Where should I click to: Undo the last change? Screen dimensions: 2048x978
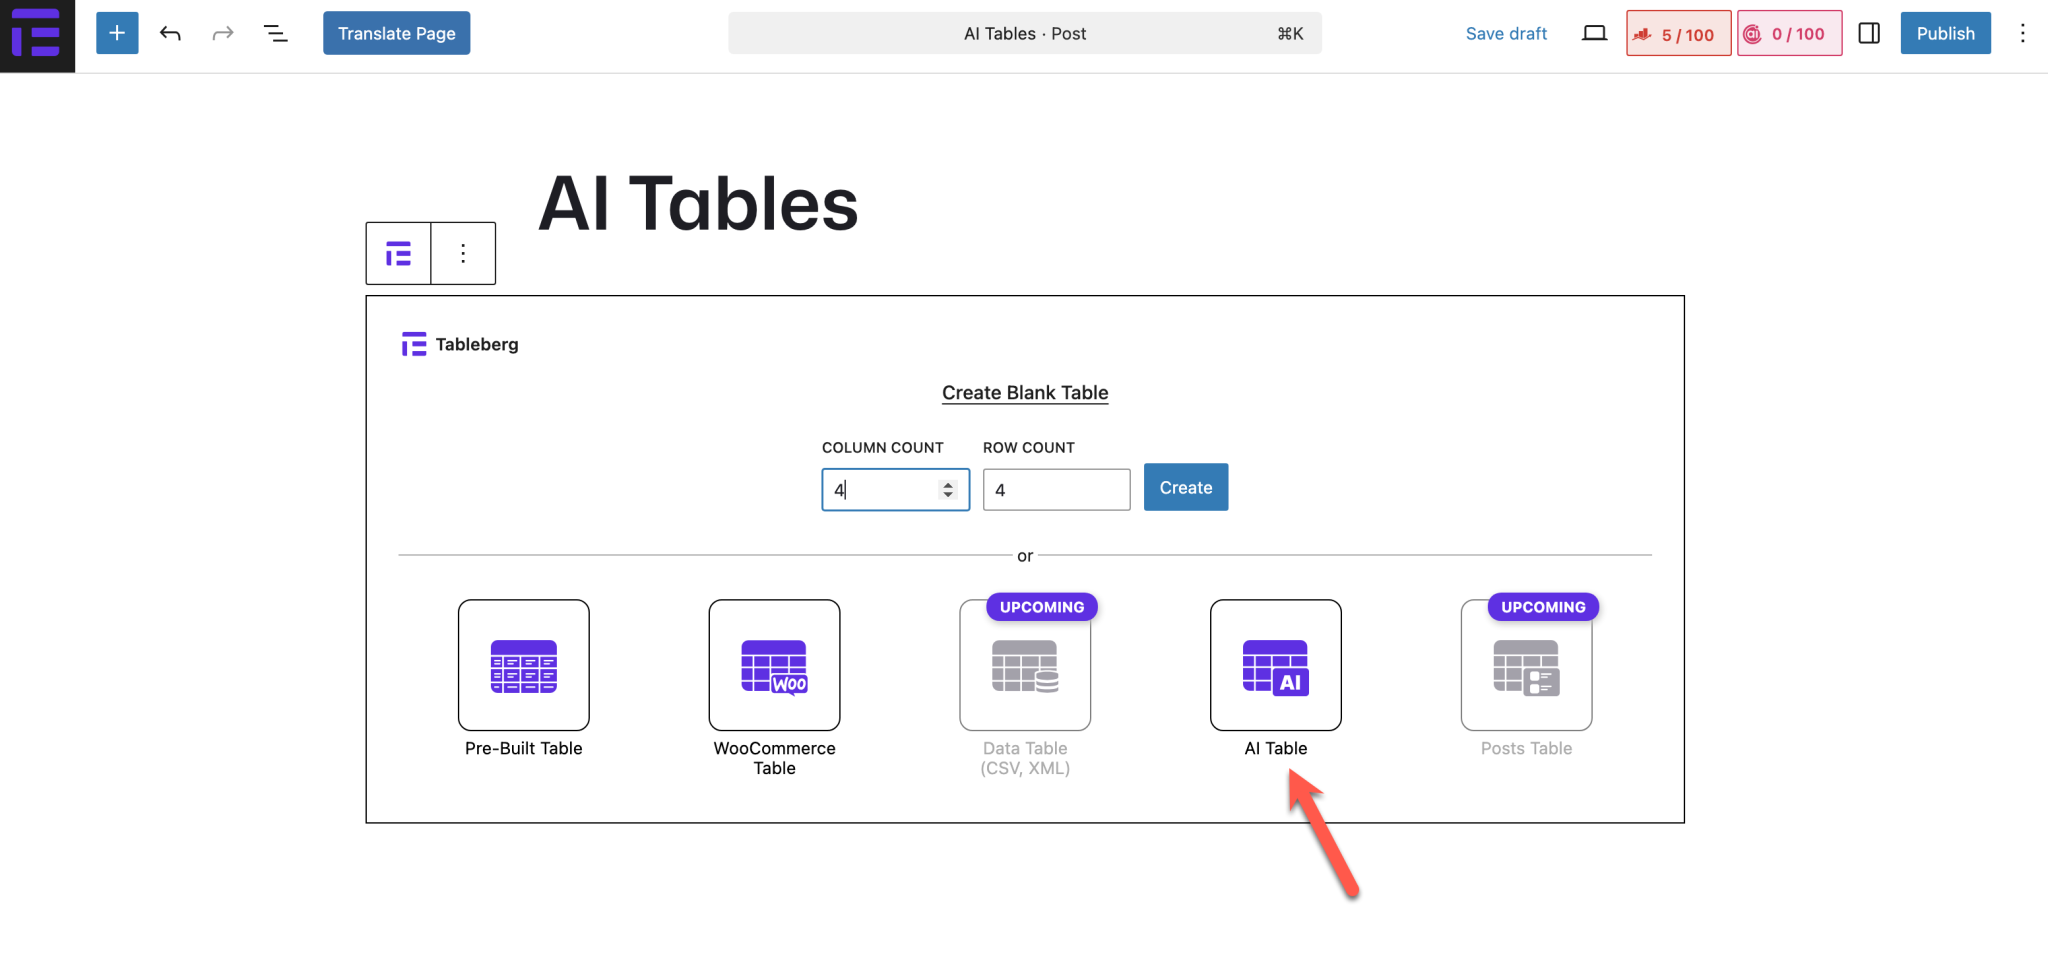(x=170, y=33)
